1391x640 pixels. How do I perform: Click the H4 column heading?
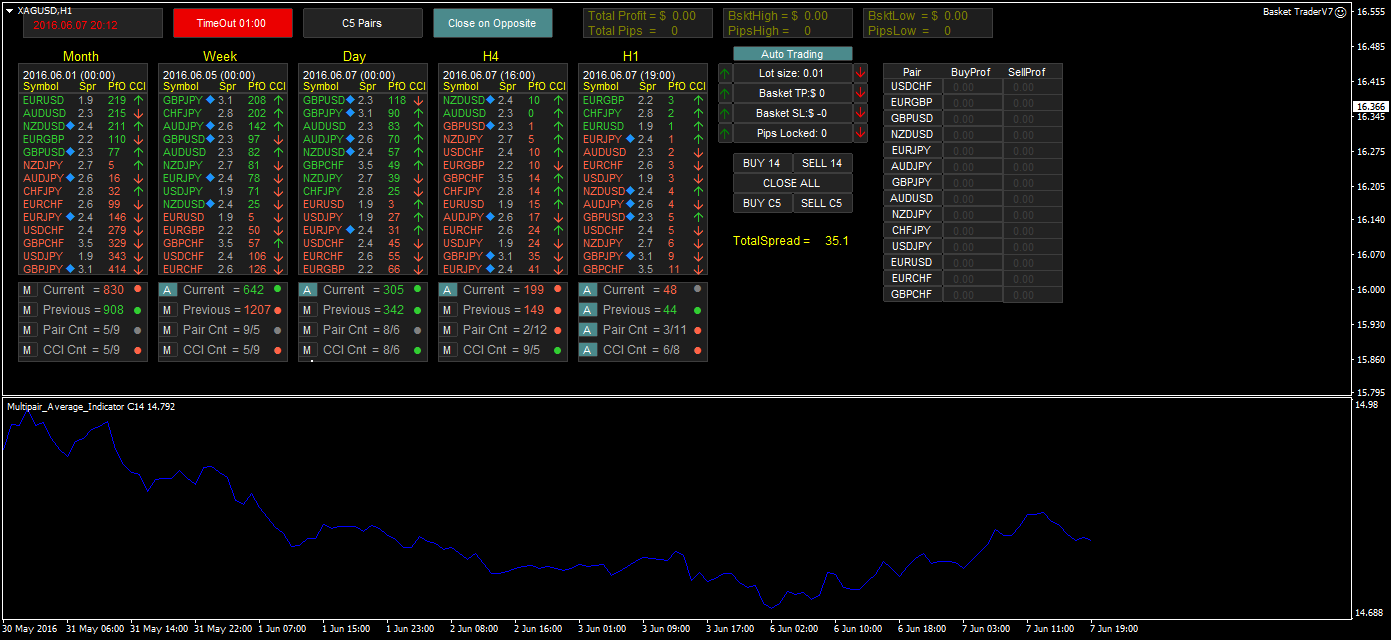(x=491, y=57)
